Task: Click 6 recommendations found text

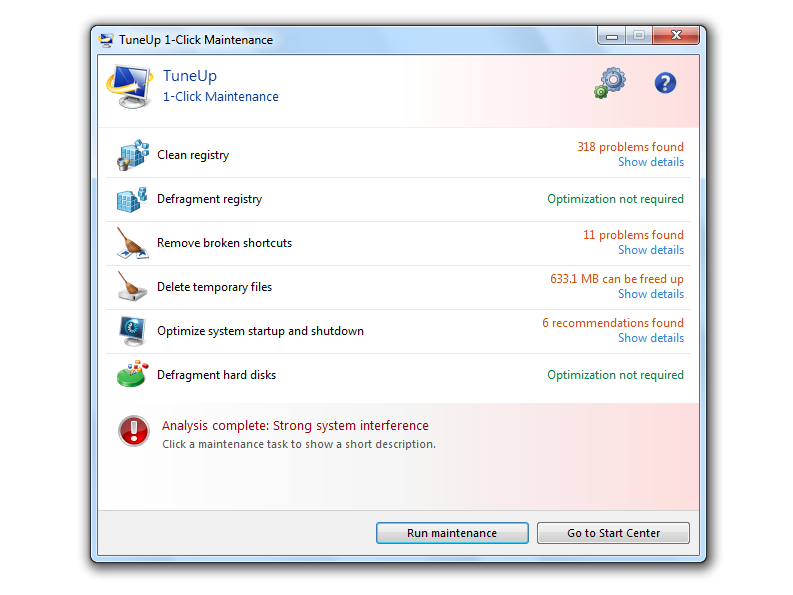Action: [613, 323]
